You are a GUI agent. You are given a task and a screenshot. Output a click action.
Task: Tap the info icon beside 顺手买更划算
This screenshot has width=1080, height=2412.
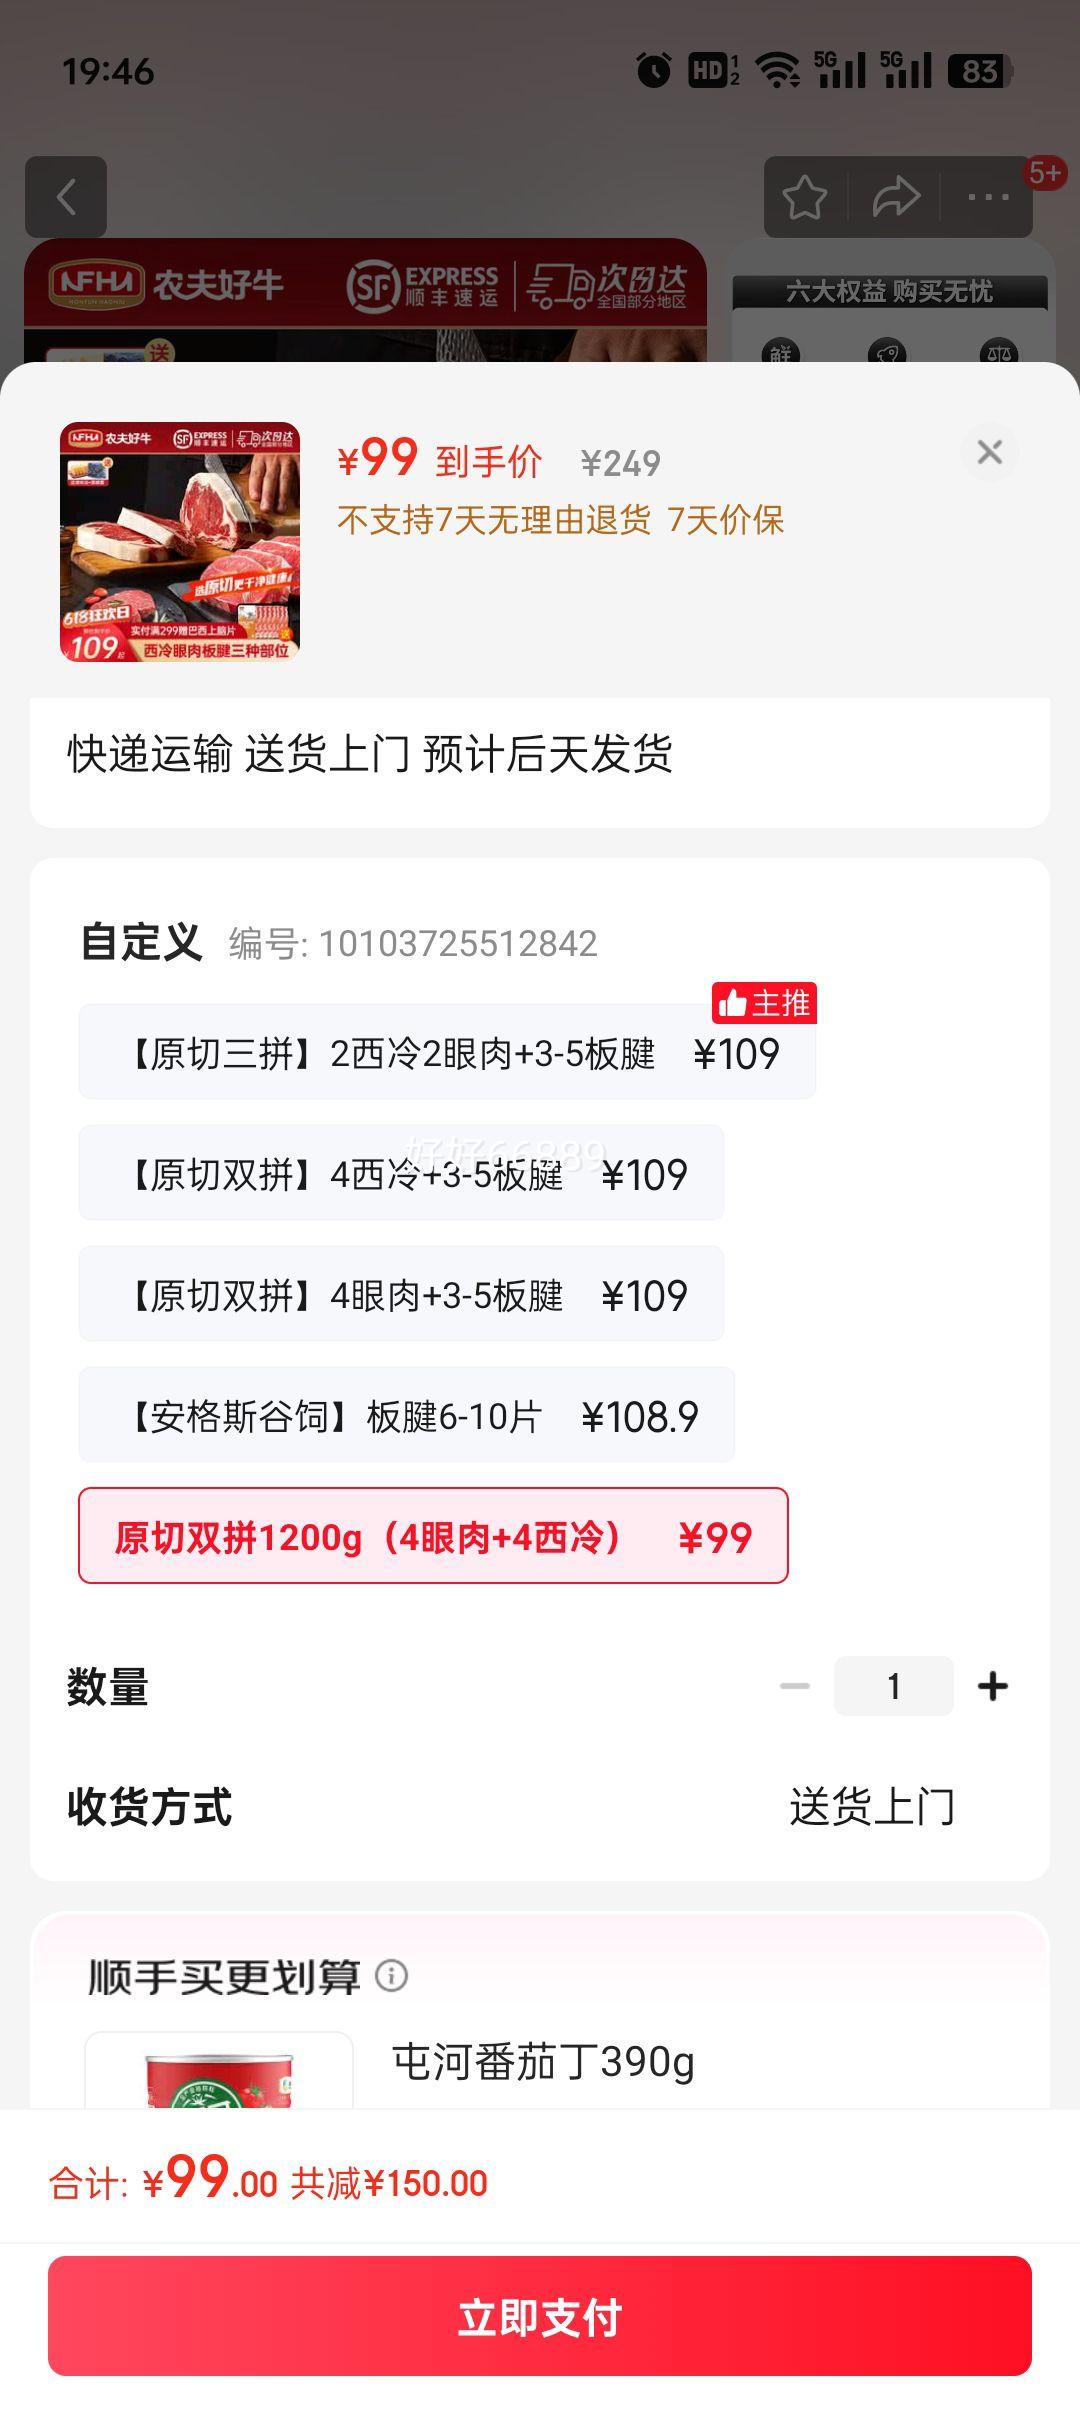[x=391, y=1975]
